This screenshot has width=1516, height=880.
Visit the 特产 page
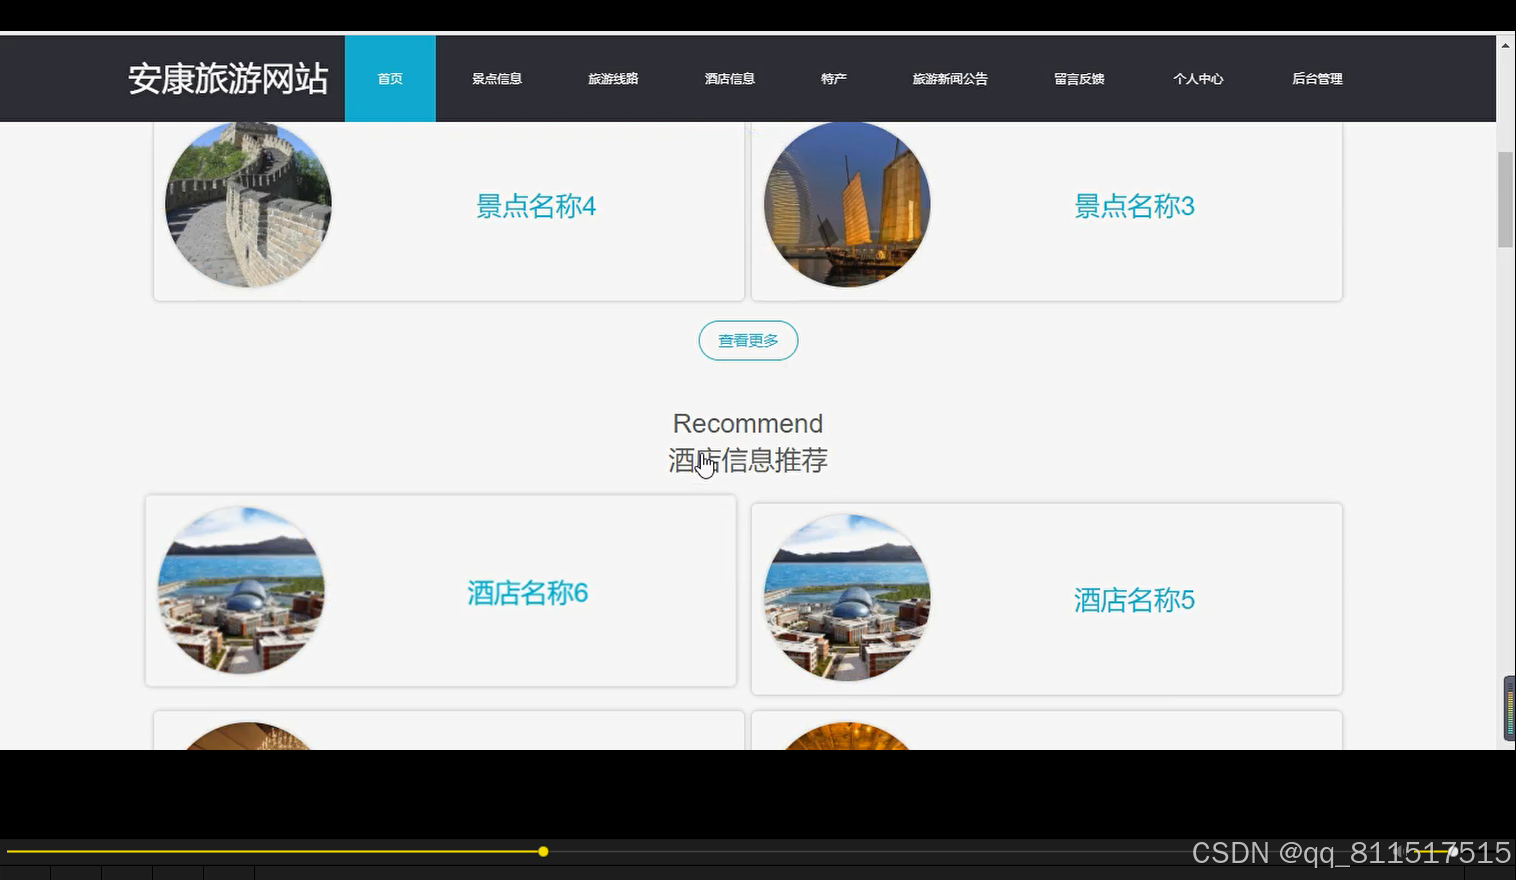[833, 78]
